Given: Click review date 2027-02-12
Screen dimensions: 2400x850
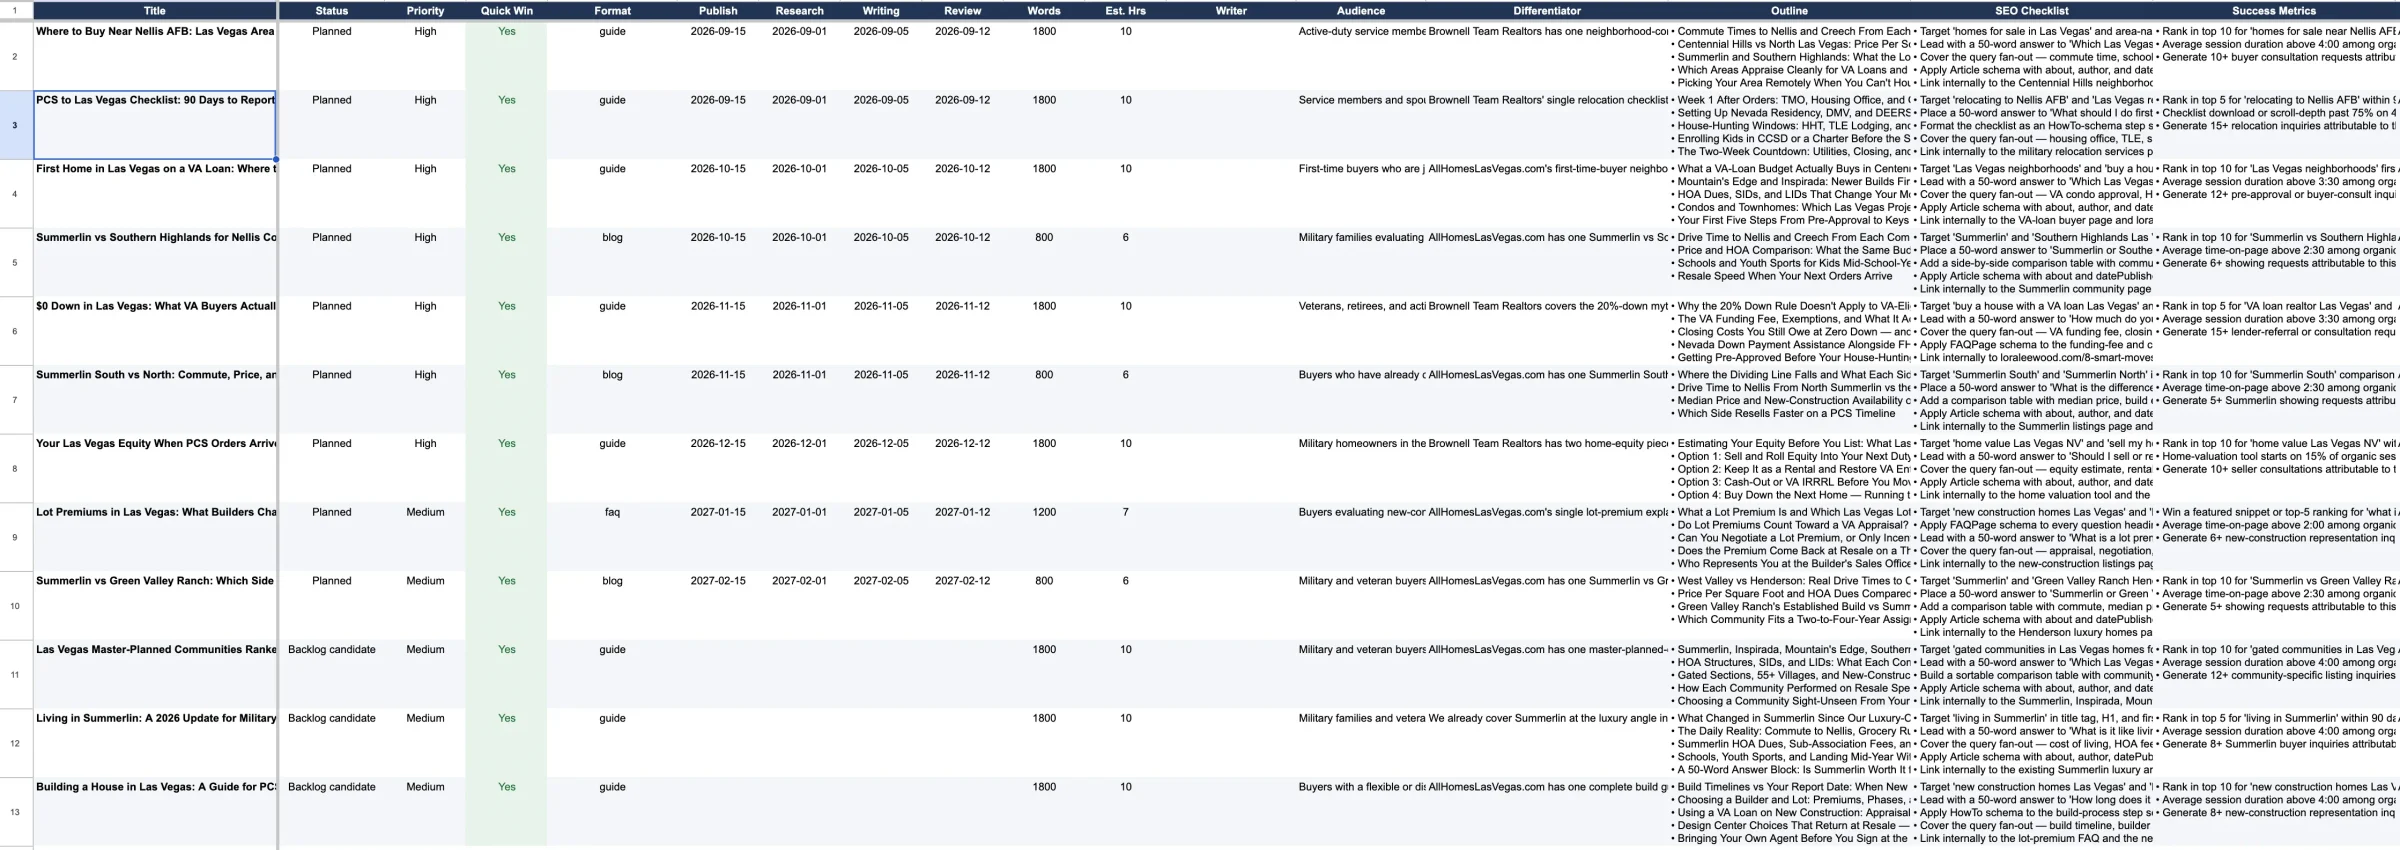Looking at the screenshot, I should click(x=962, y=581).
